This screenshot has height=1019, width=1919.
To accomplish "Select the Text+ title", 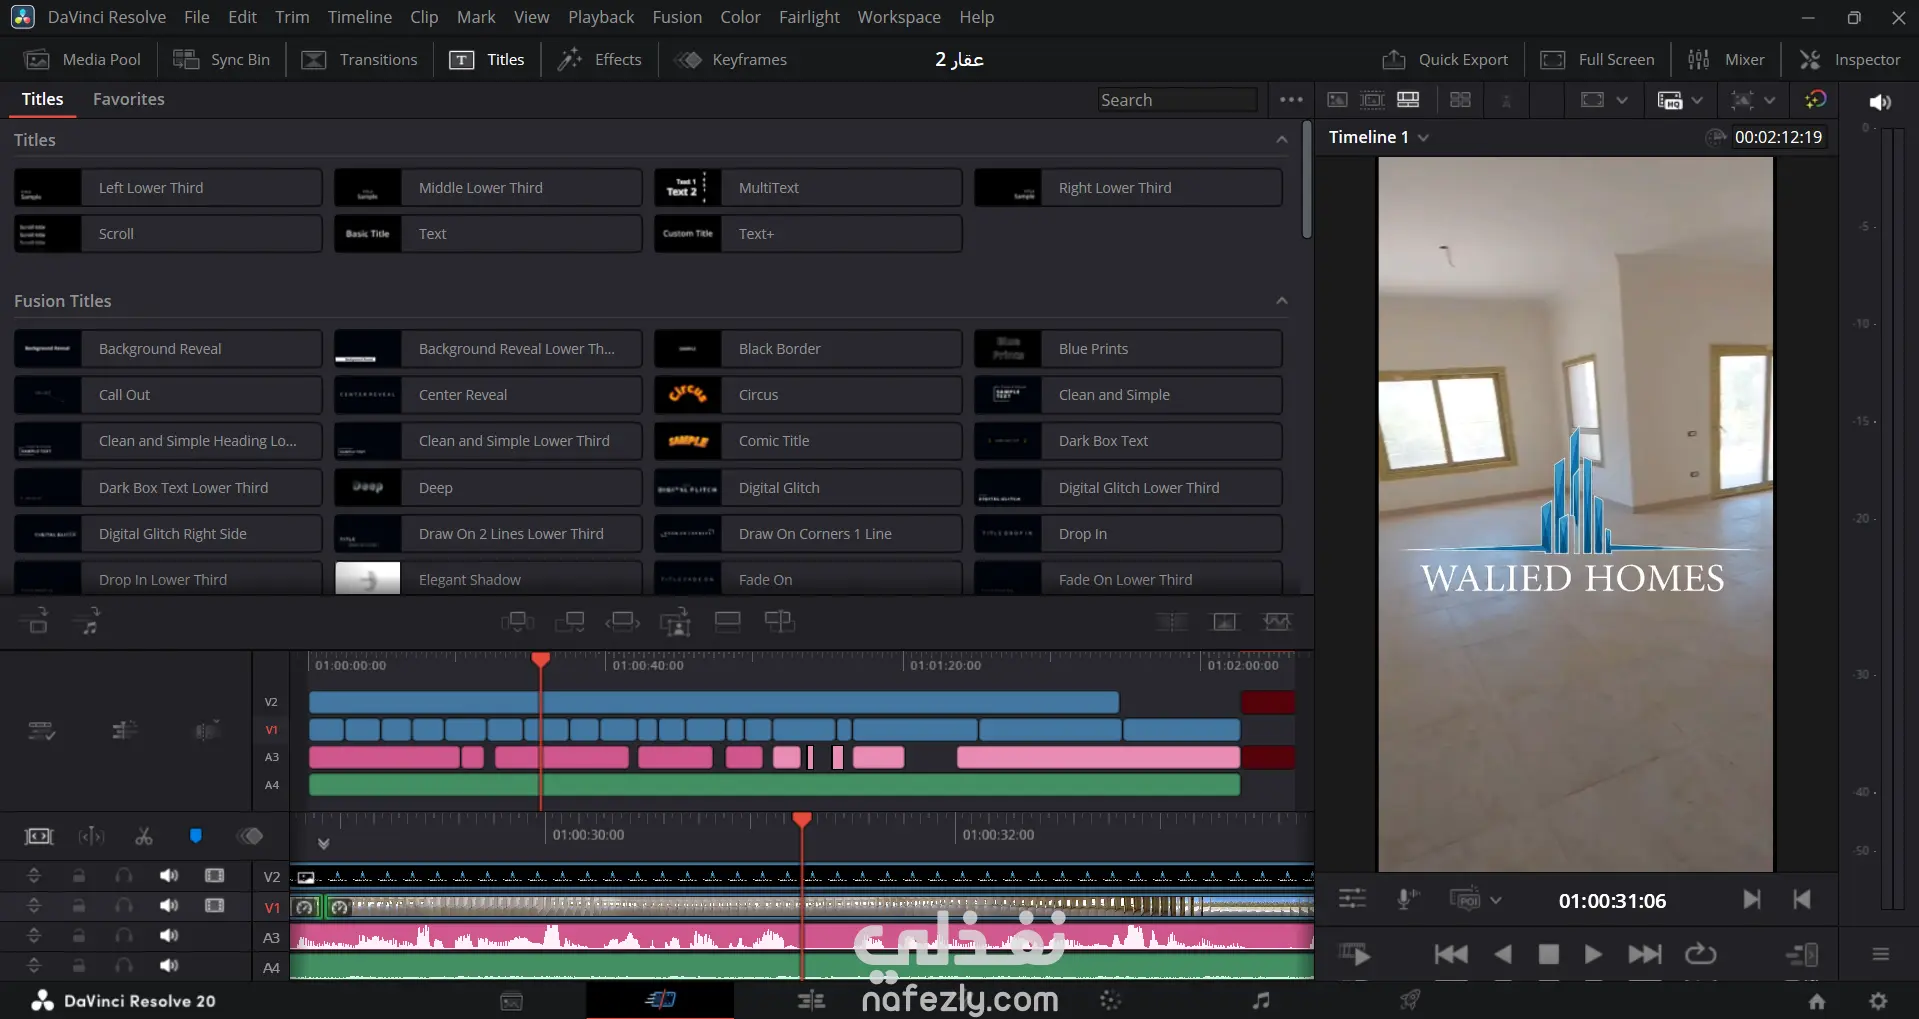I will [808, 234].
